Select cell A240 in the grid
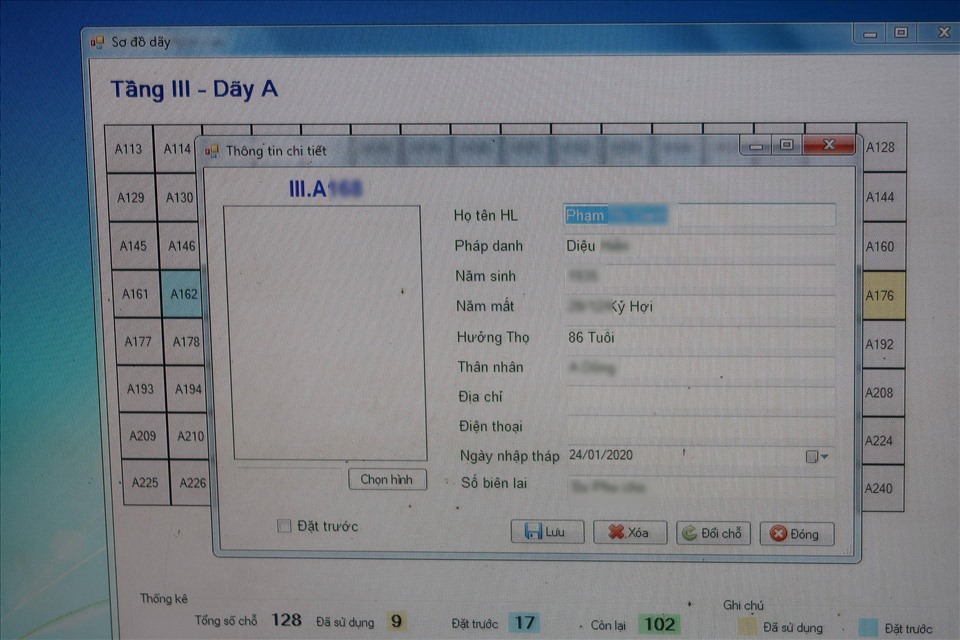This screenshot has height=640, width=960. click(x=883, y=489)
